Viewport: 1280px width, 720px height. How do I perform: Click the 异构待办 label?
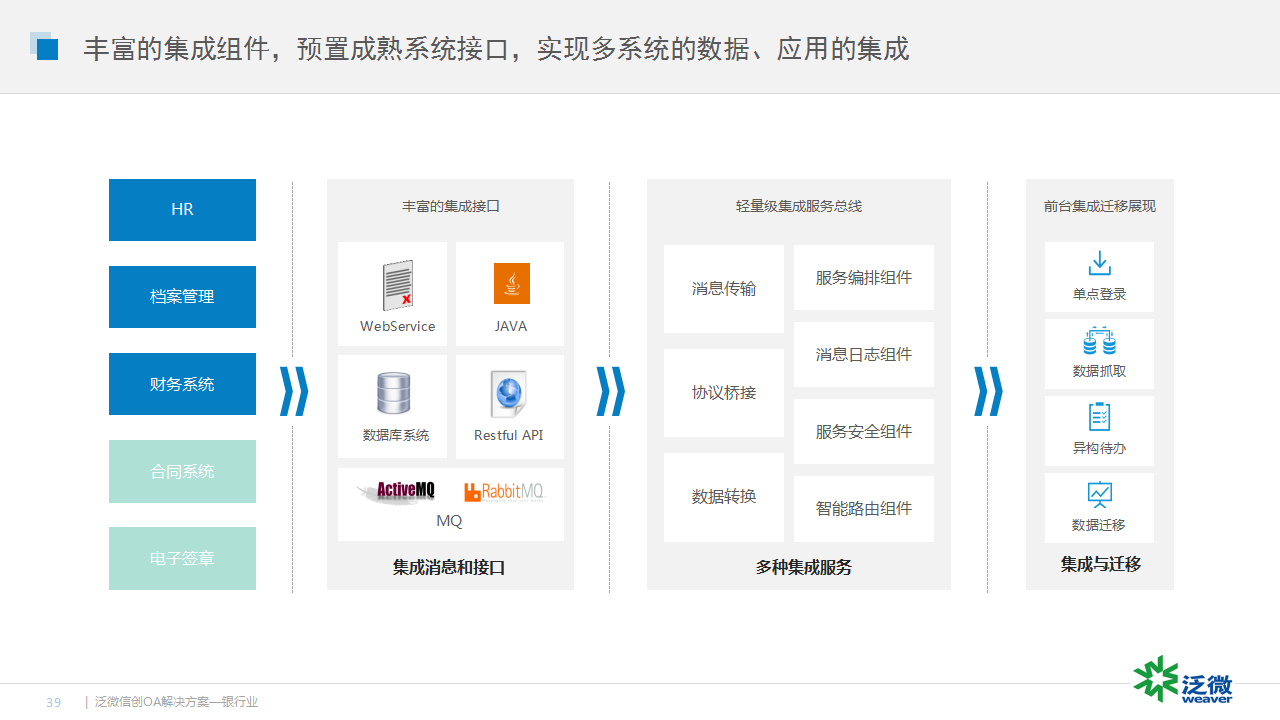(1100, 448)
